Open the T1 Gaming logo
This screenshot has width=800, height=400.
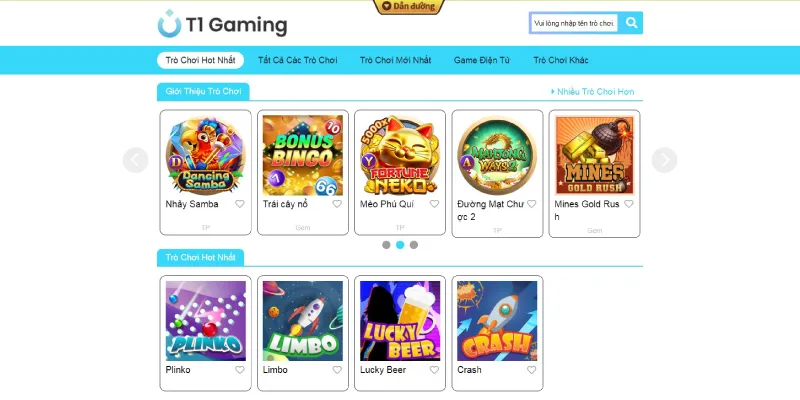[222, 24]
